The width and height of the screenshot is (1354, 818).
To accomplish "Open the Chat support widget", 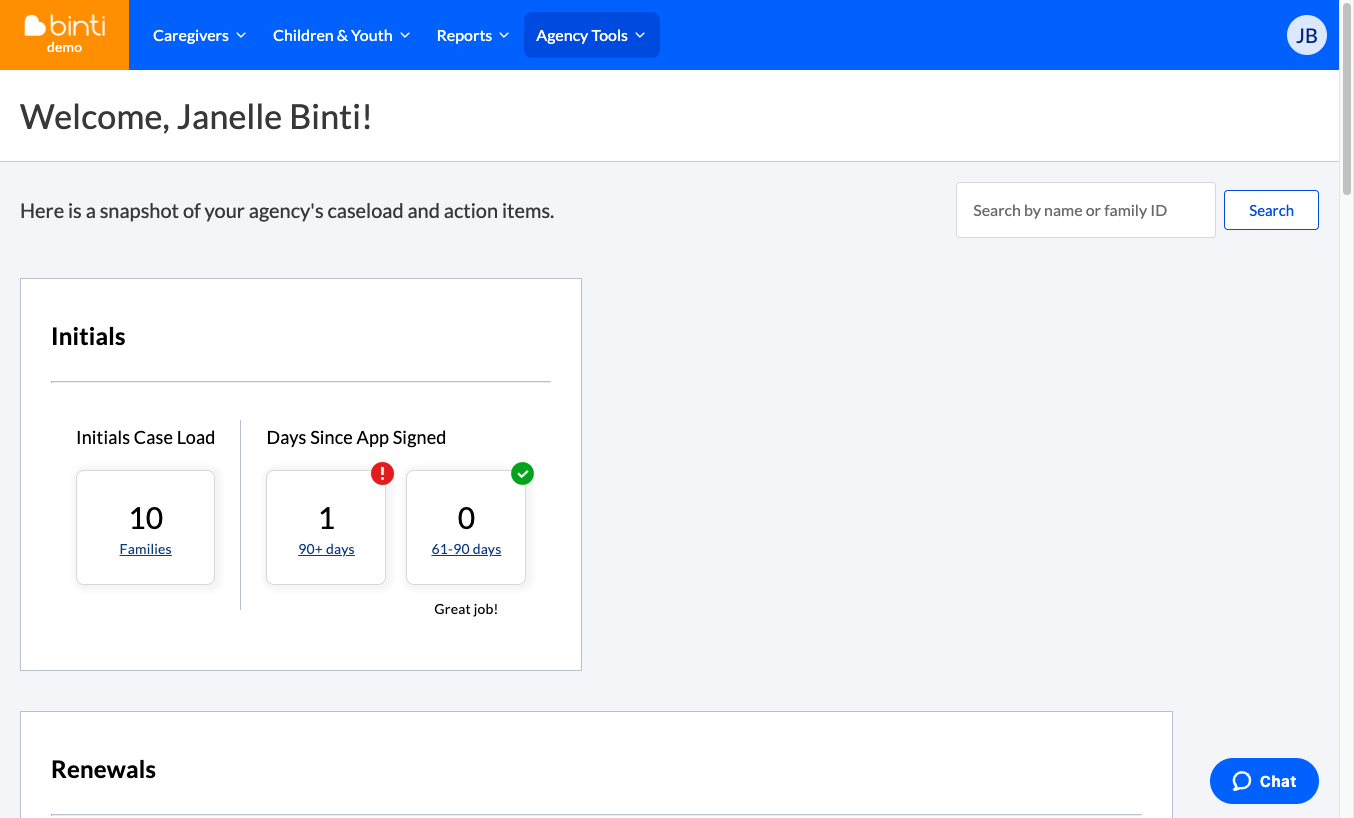I will tap(1264, 781).
